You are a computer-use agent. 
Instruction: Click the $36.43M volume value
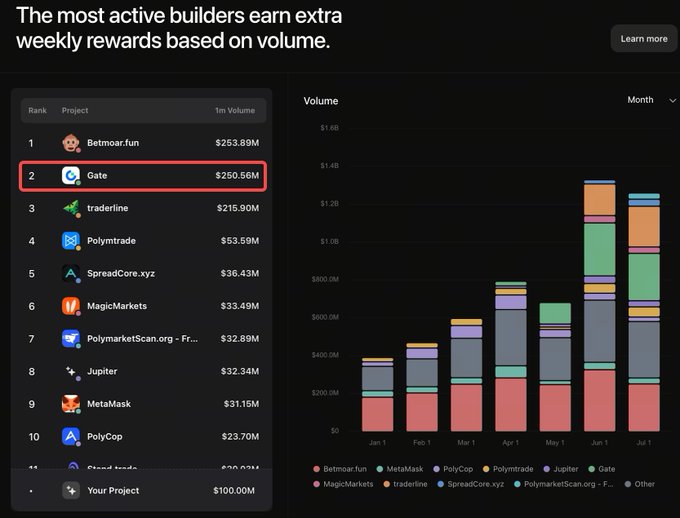pos(240,273)
